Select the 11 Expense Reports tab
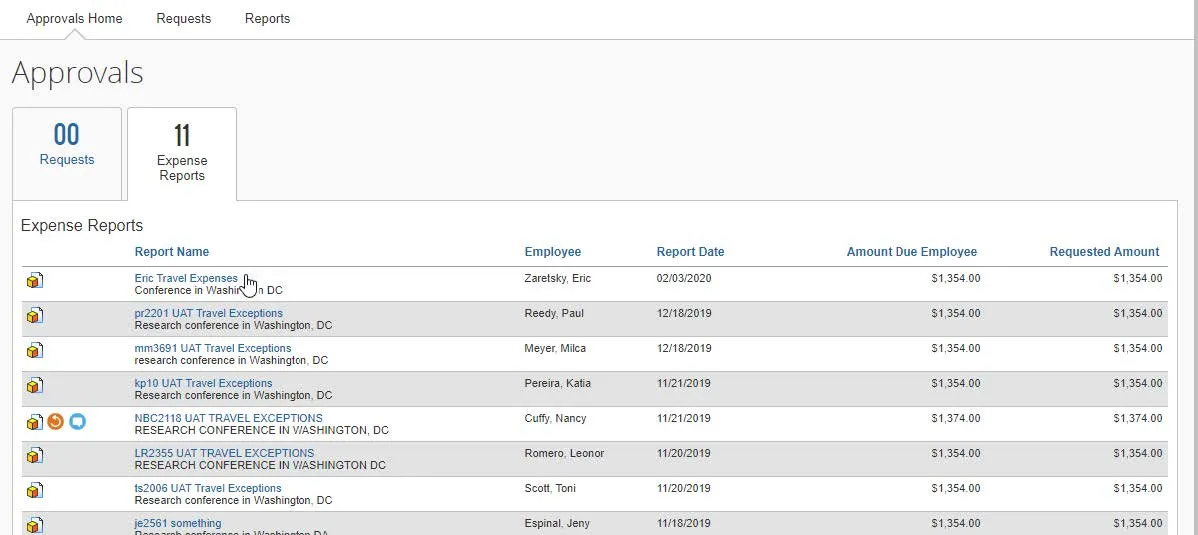This screenshot has height=535, width=1198. tap(182, 154)
